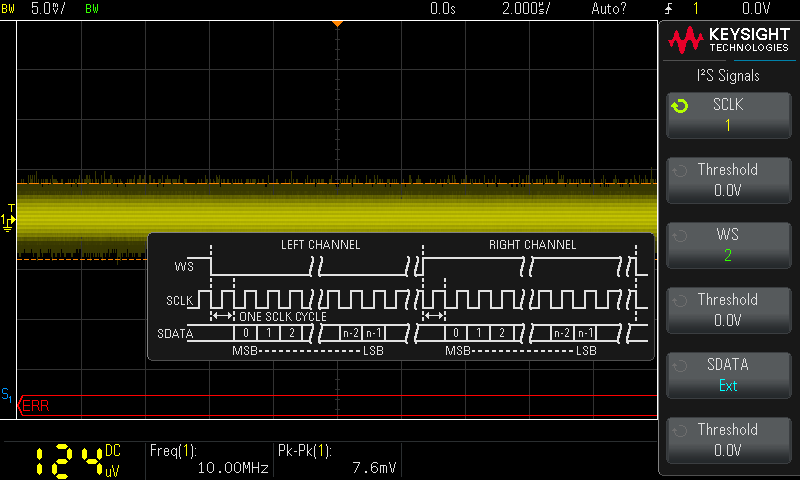Select the Freq(1) 10.00MHz measurement
The width and height of the screenshot is (800, 480).
208,459
